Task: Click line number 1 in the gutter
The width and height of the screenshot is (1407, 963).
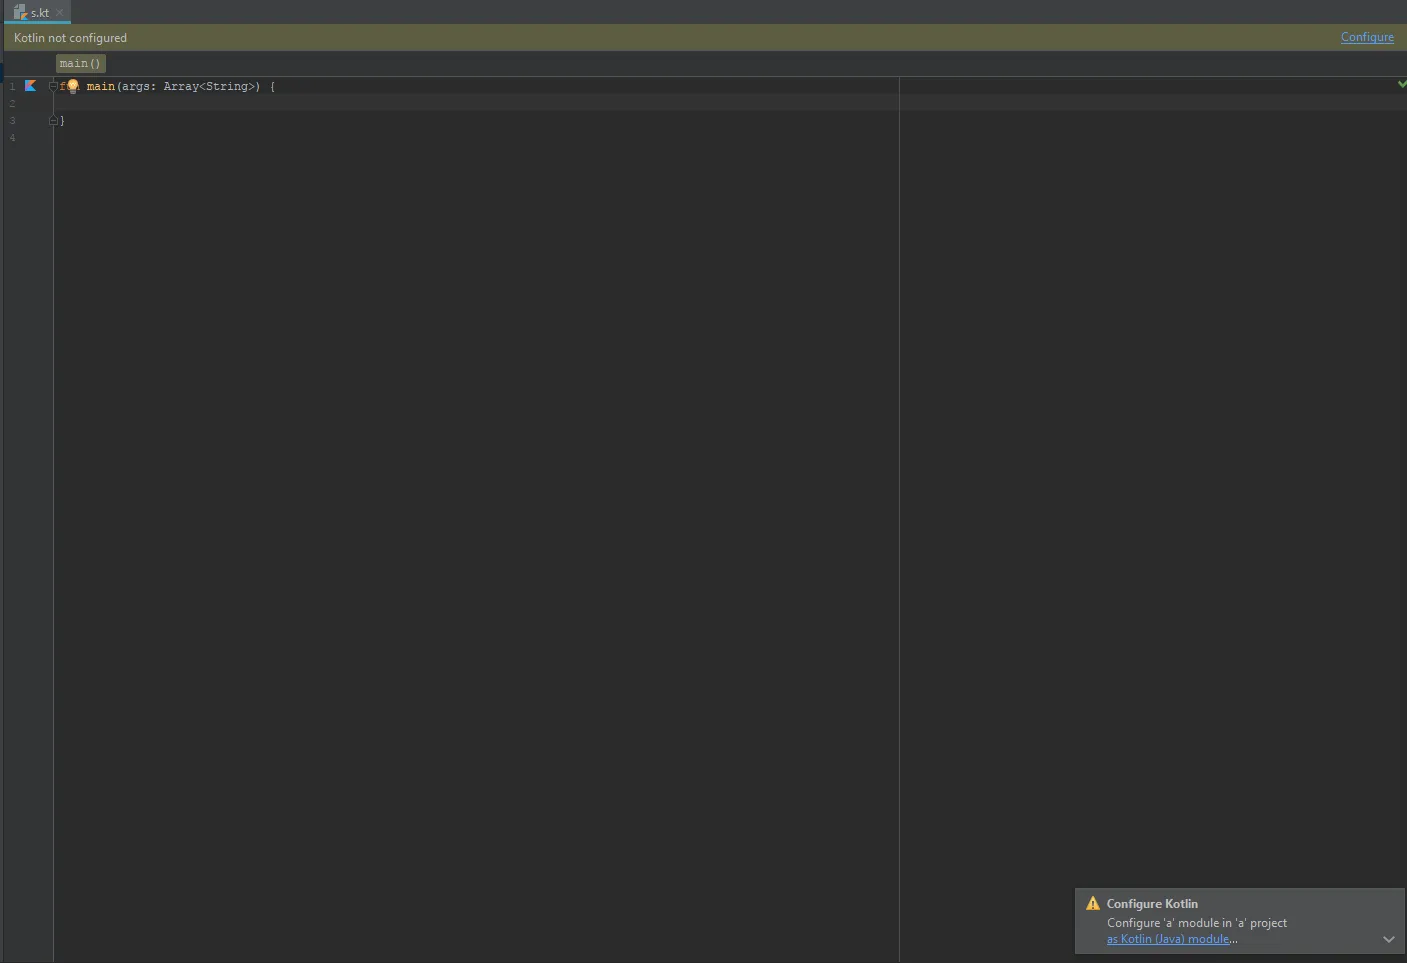Action: click(12, 86)
